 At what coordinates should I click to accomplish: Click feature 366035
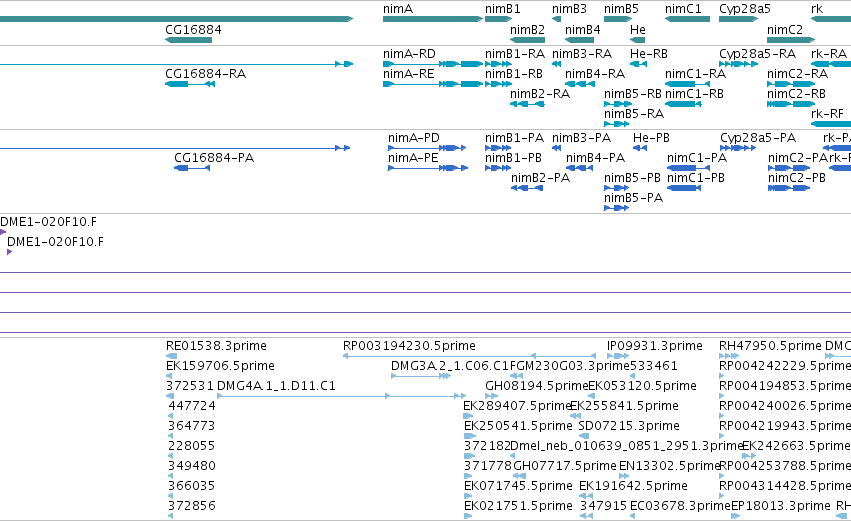coord(170,496)
